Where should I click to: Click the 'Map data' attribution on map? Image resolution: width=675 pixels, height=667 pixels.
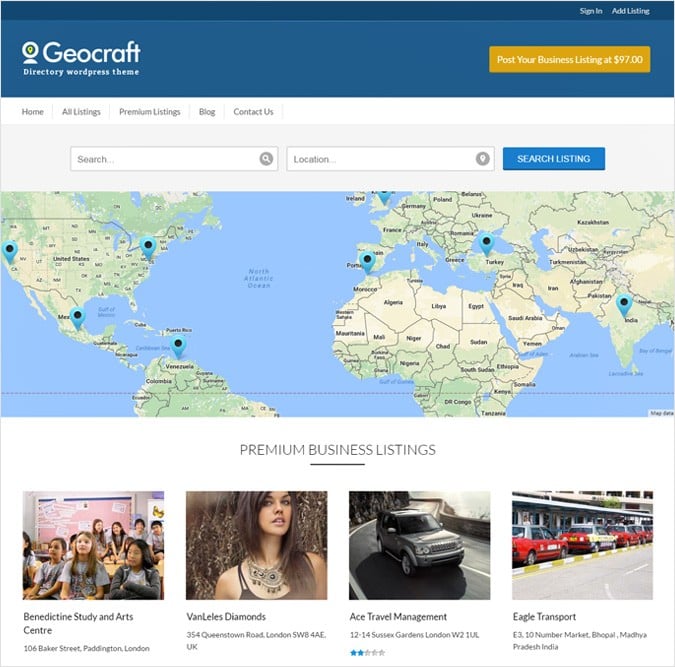[661, 413]
